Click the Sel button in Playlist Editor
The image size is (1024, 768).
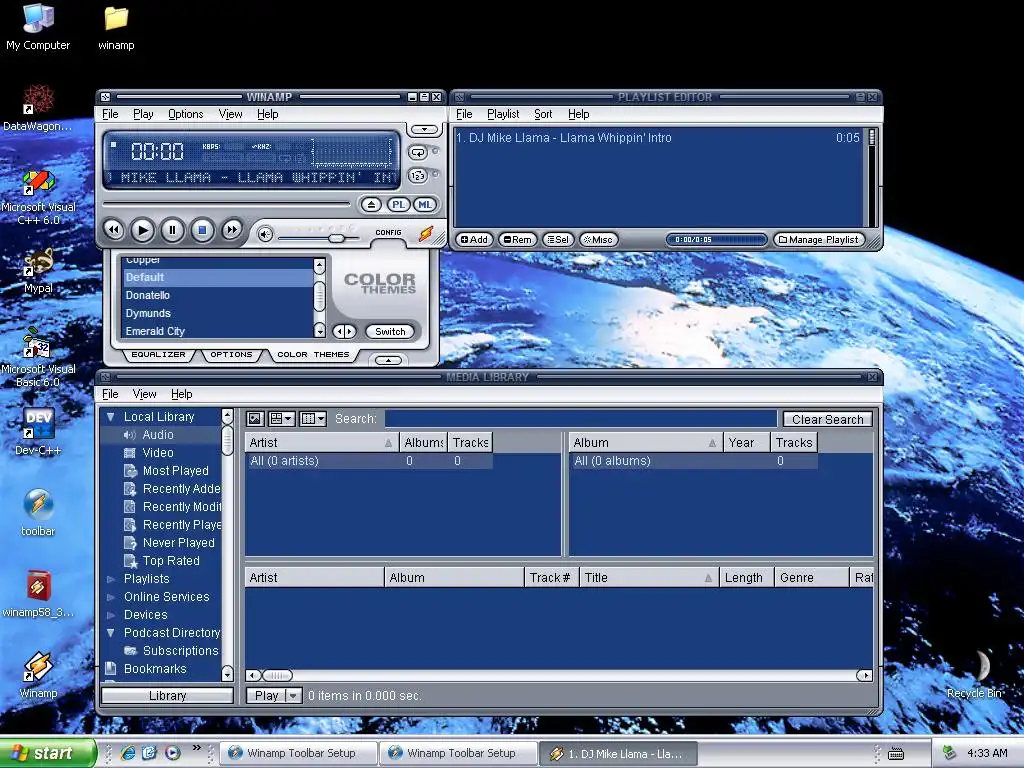click(558, 240)
